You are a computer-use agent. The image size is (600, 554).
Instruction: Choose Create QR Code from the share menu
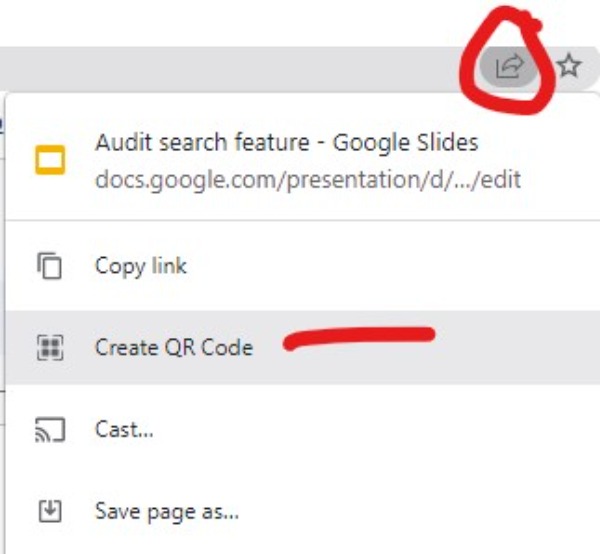pyautogui.click(x=174, y=347)
